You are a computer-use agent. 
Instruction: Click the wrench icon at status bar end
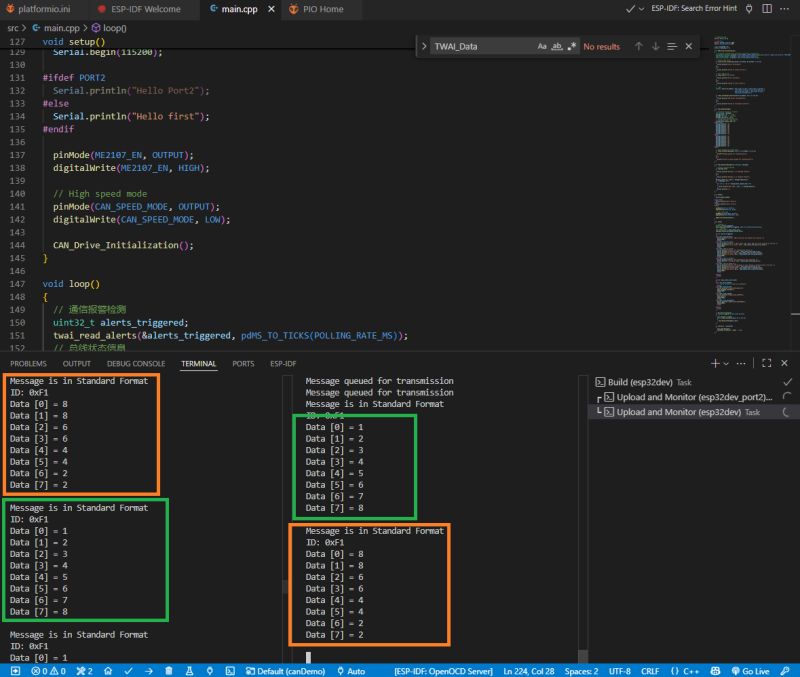785,671
